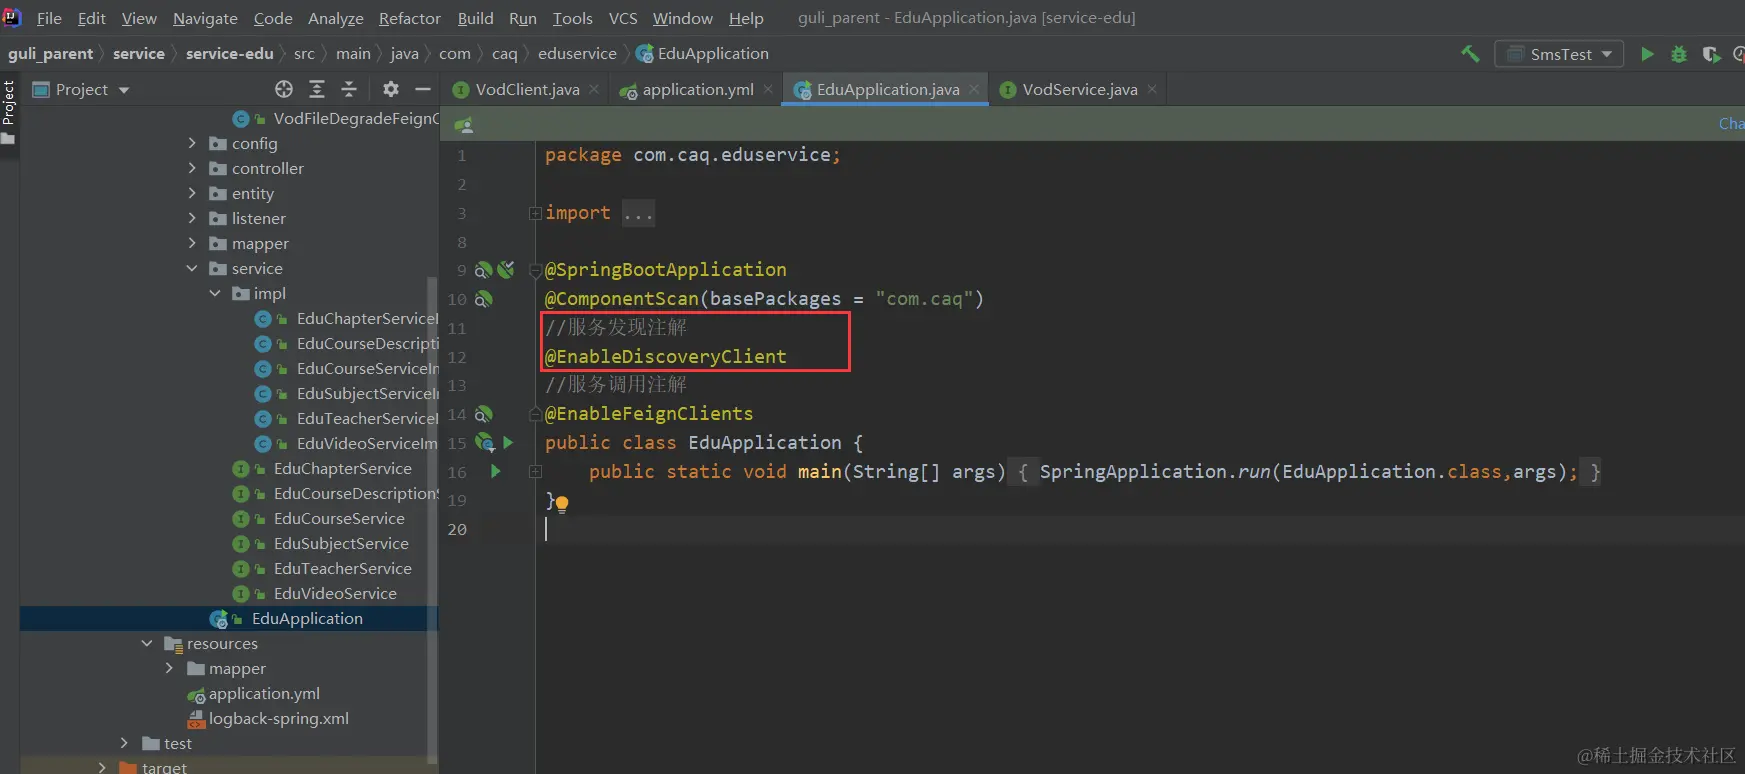Viewport: 1745px width, 774px height.
Task: Open the Navigate menu
Action: click(205, 18)
